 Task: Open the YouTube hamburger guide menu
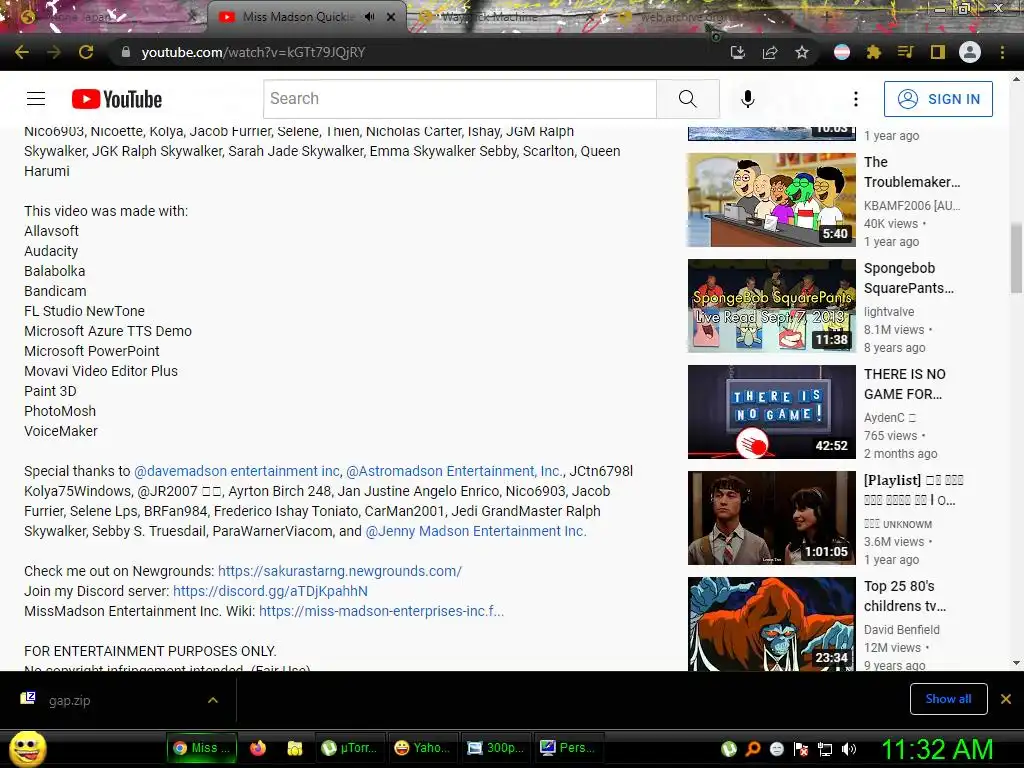(x=36, y=99)
